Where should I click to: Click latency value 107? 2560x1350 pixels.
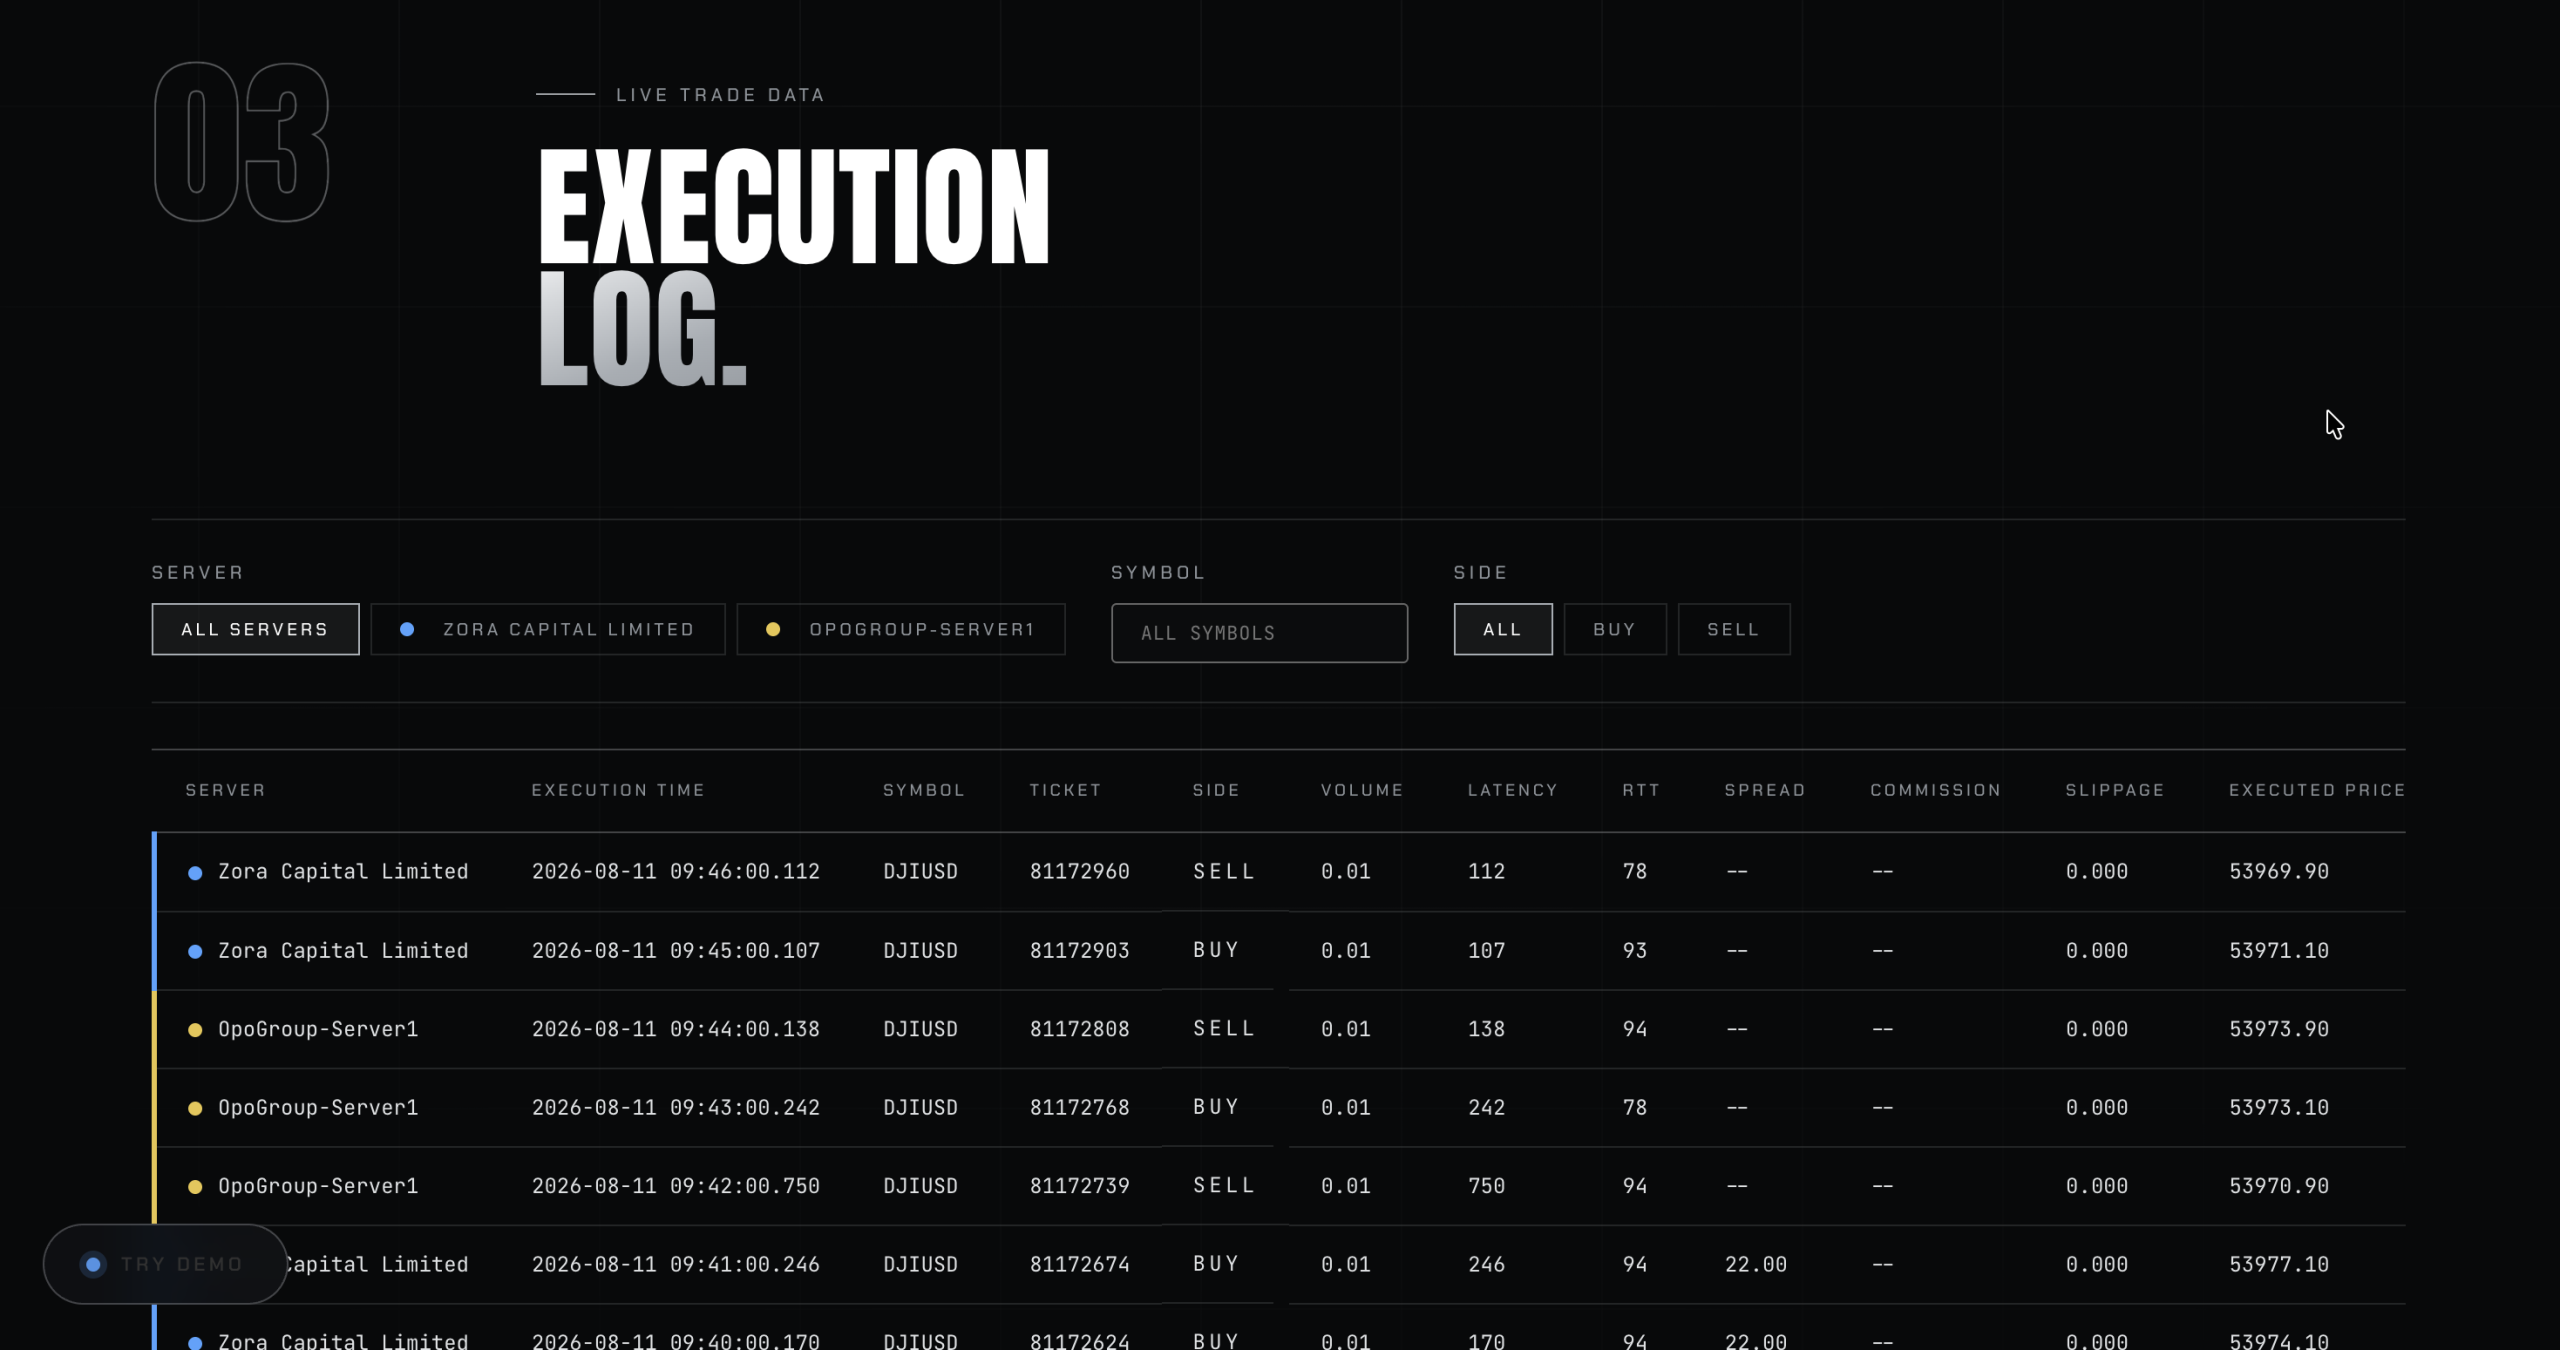click(1486, 951)
